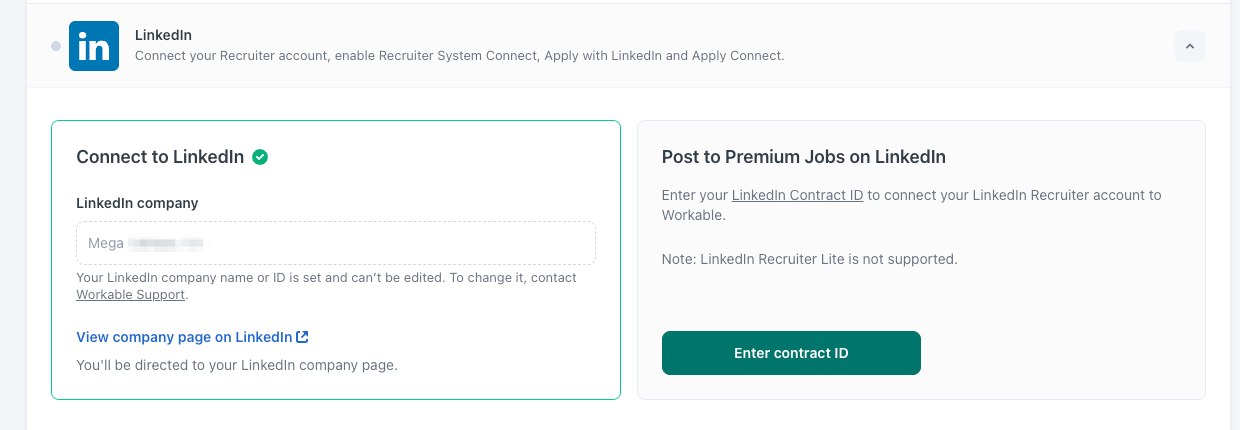Viewport: 1240px width, 430px height.
Task: Click the blurred part of company name
Action: (x=172, y=243)
